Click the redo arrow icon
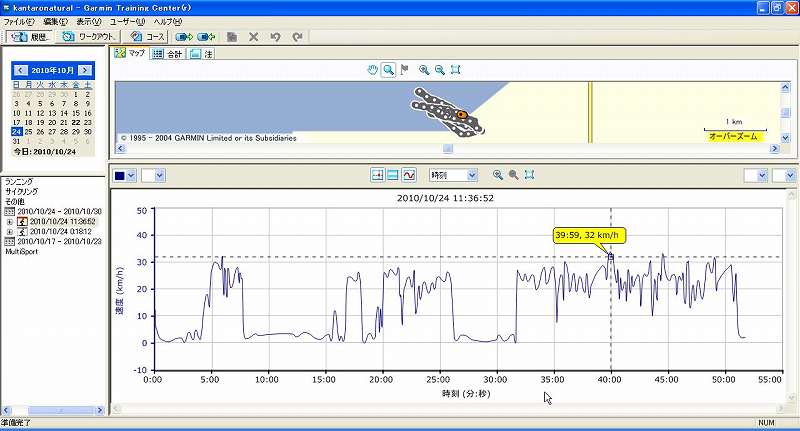 pos(297,37)
